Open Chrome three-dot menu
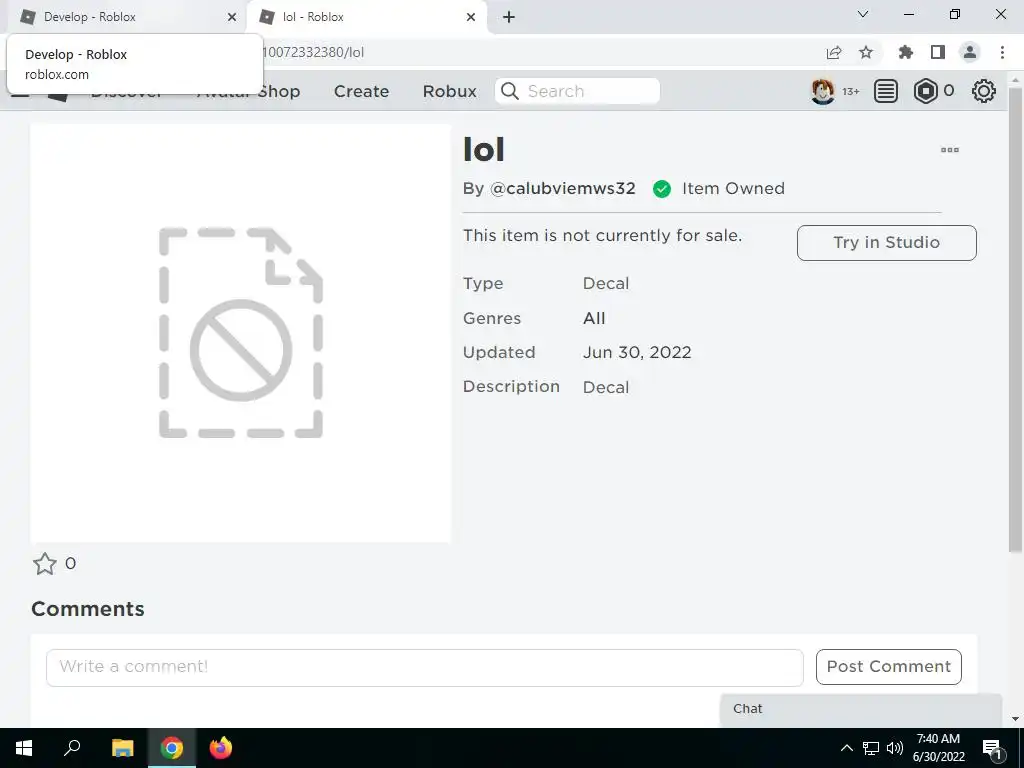Viewport: 1024px width, 768px height. tap(1002, 52)
